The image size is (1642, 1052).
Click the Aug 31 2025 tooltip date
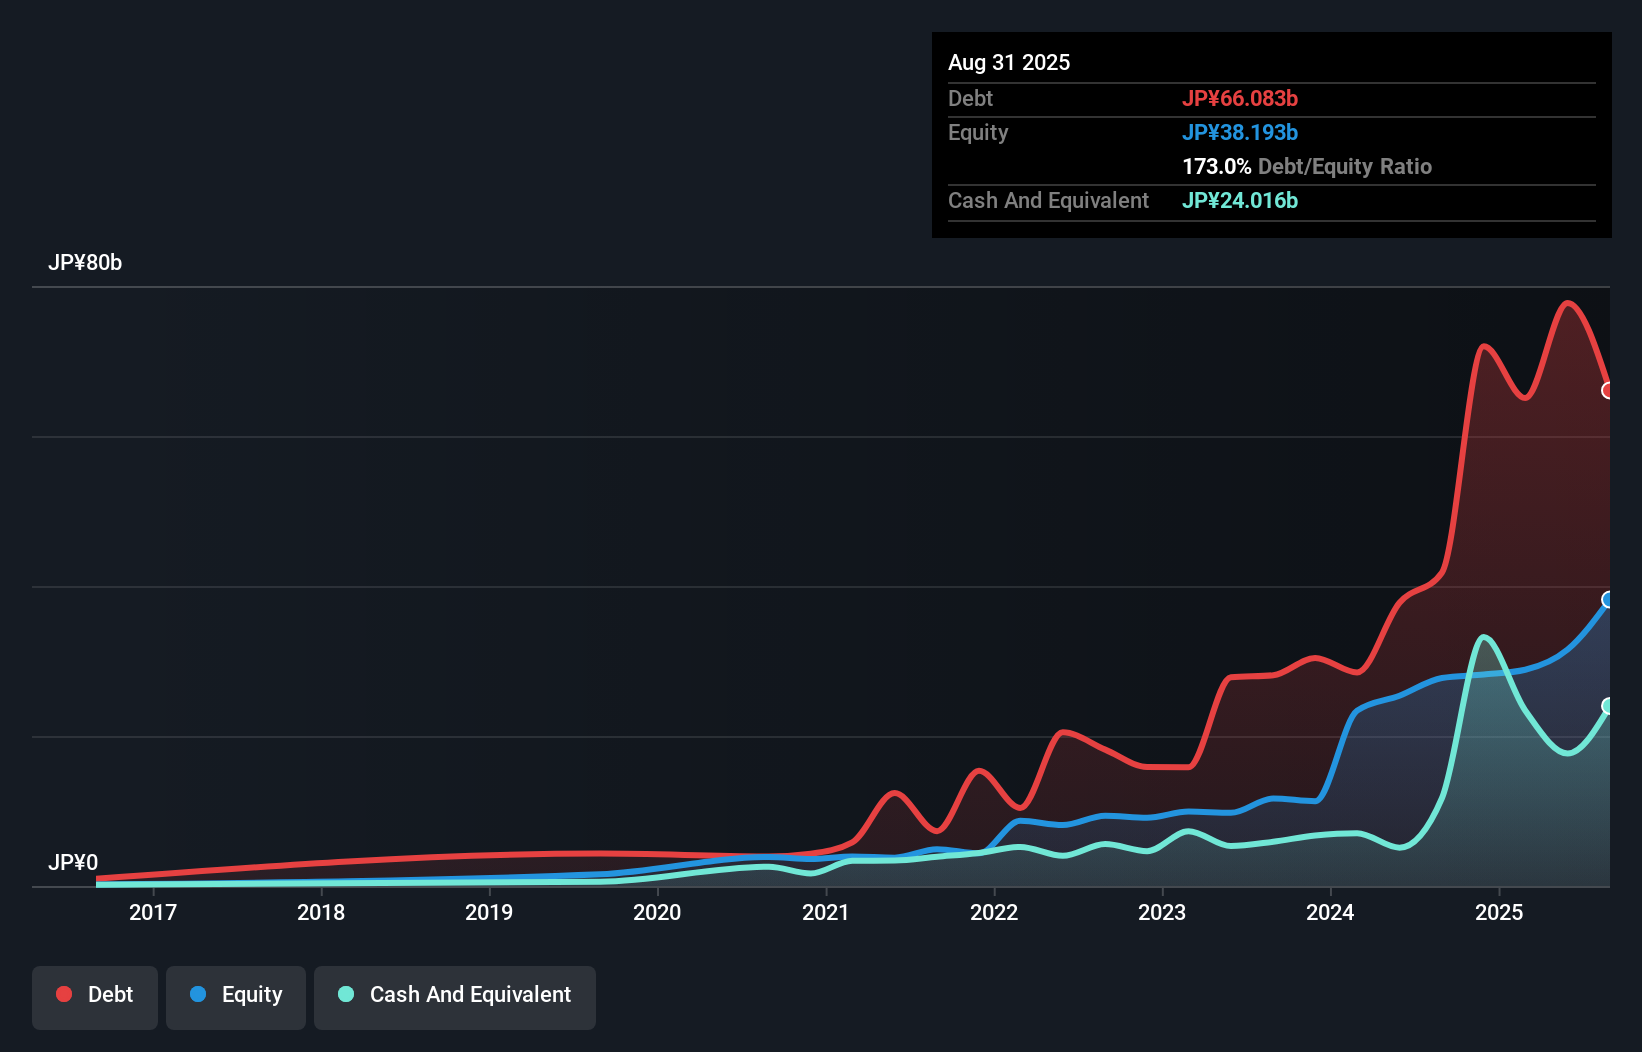point(1009,62)
